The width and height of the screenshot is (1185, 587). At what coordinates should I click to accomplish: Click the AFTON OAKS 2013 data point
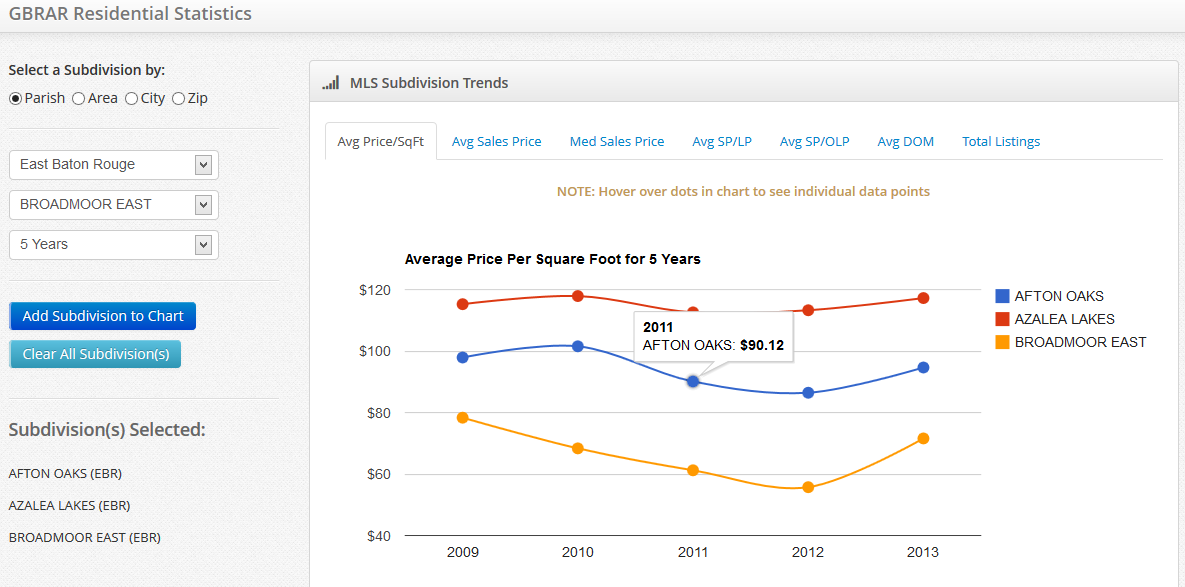click(x=923, y=368)
